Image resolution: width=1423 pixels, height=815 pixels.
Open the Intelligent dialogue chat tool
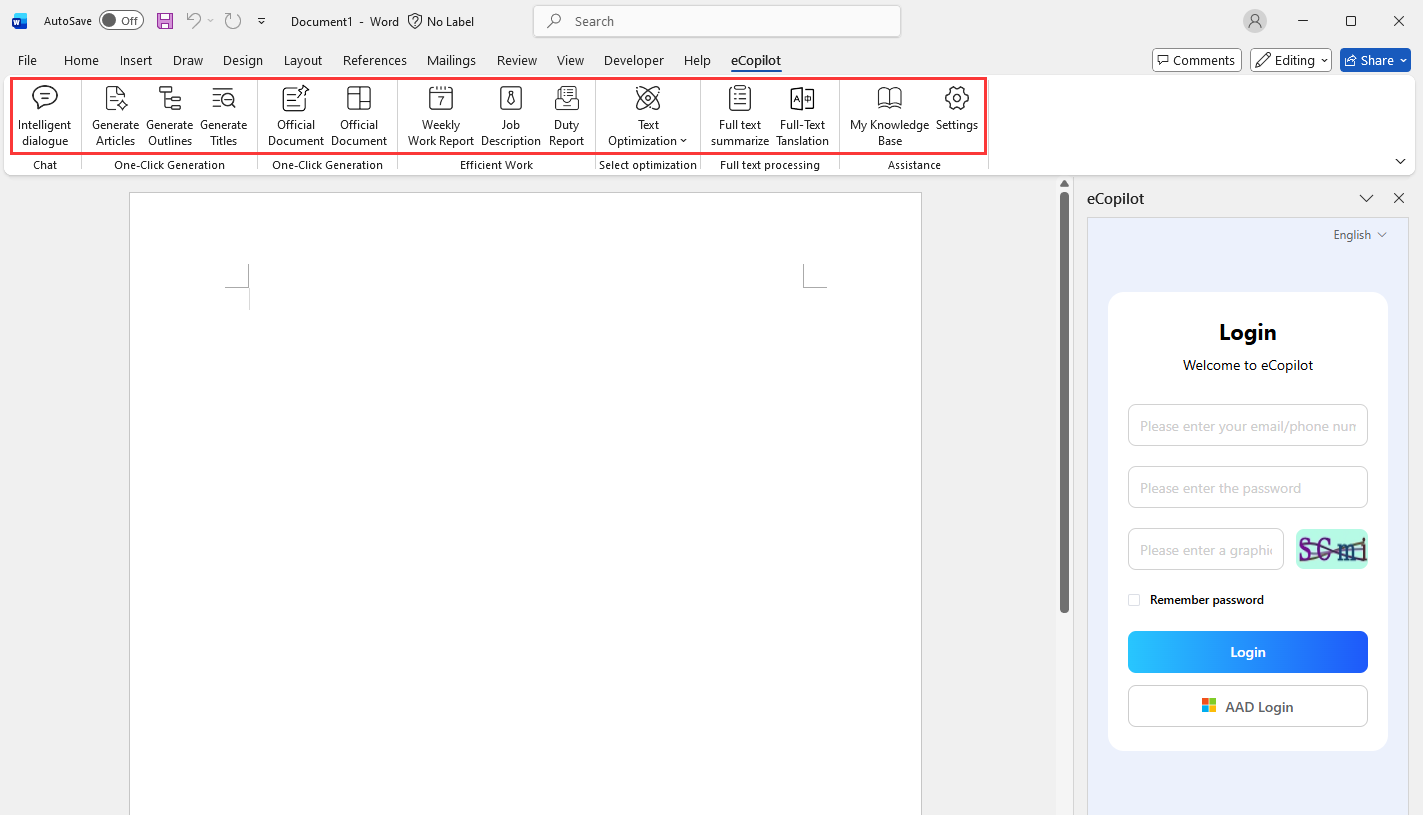pyautogui.click(x=45, y=116)
